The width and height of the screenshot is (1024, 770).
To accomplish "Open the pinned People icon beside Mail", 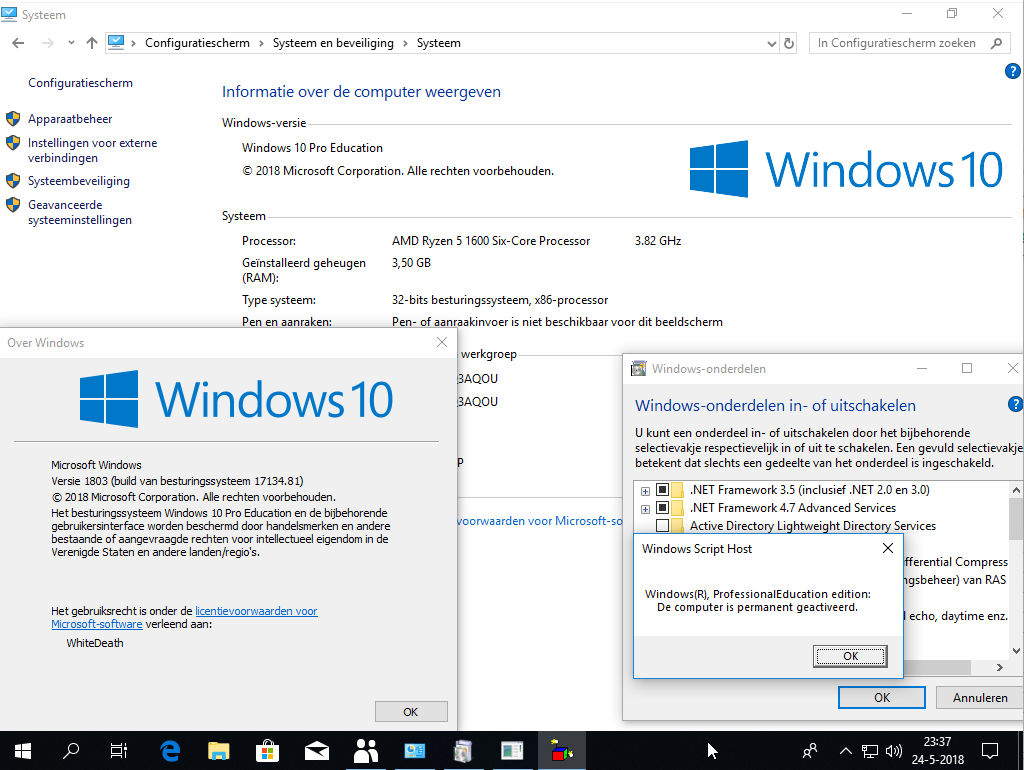I will click(x=366, y=751).
